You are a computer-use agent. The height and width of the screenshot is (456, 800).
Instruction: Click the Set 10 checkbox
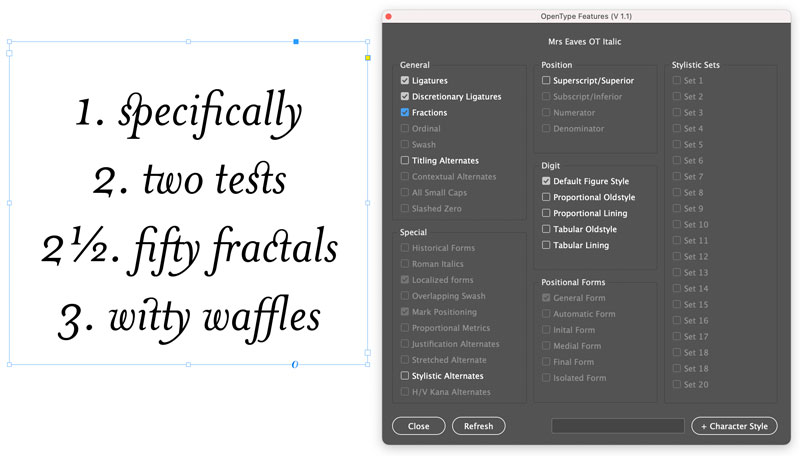pyautogui.click(x=677, y=224)
